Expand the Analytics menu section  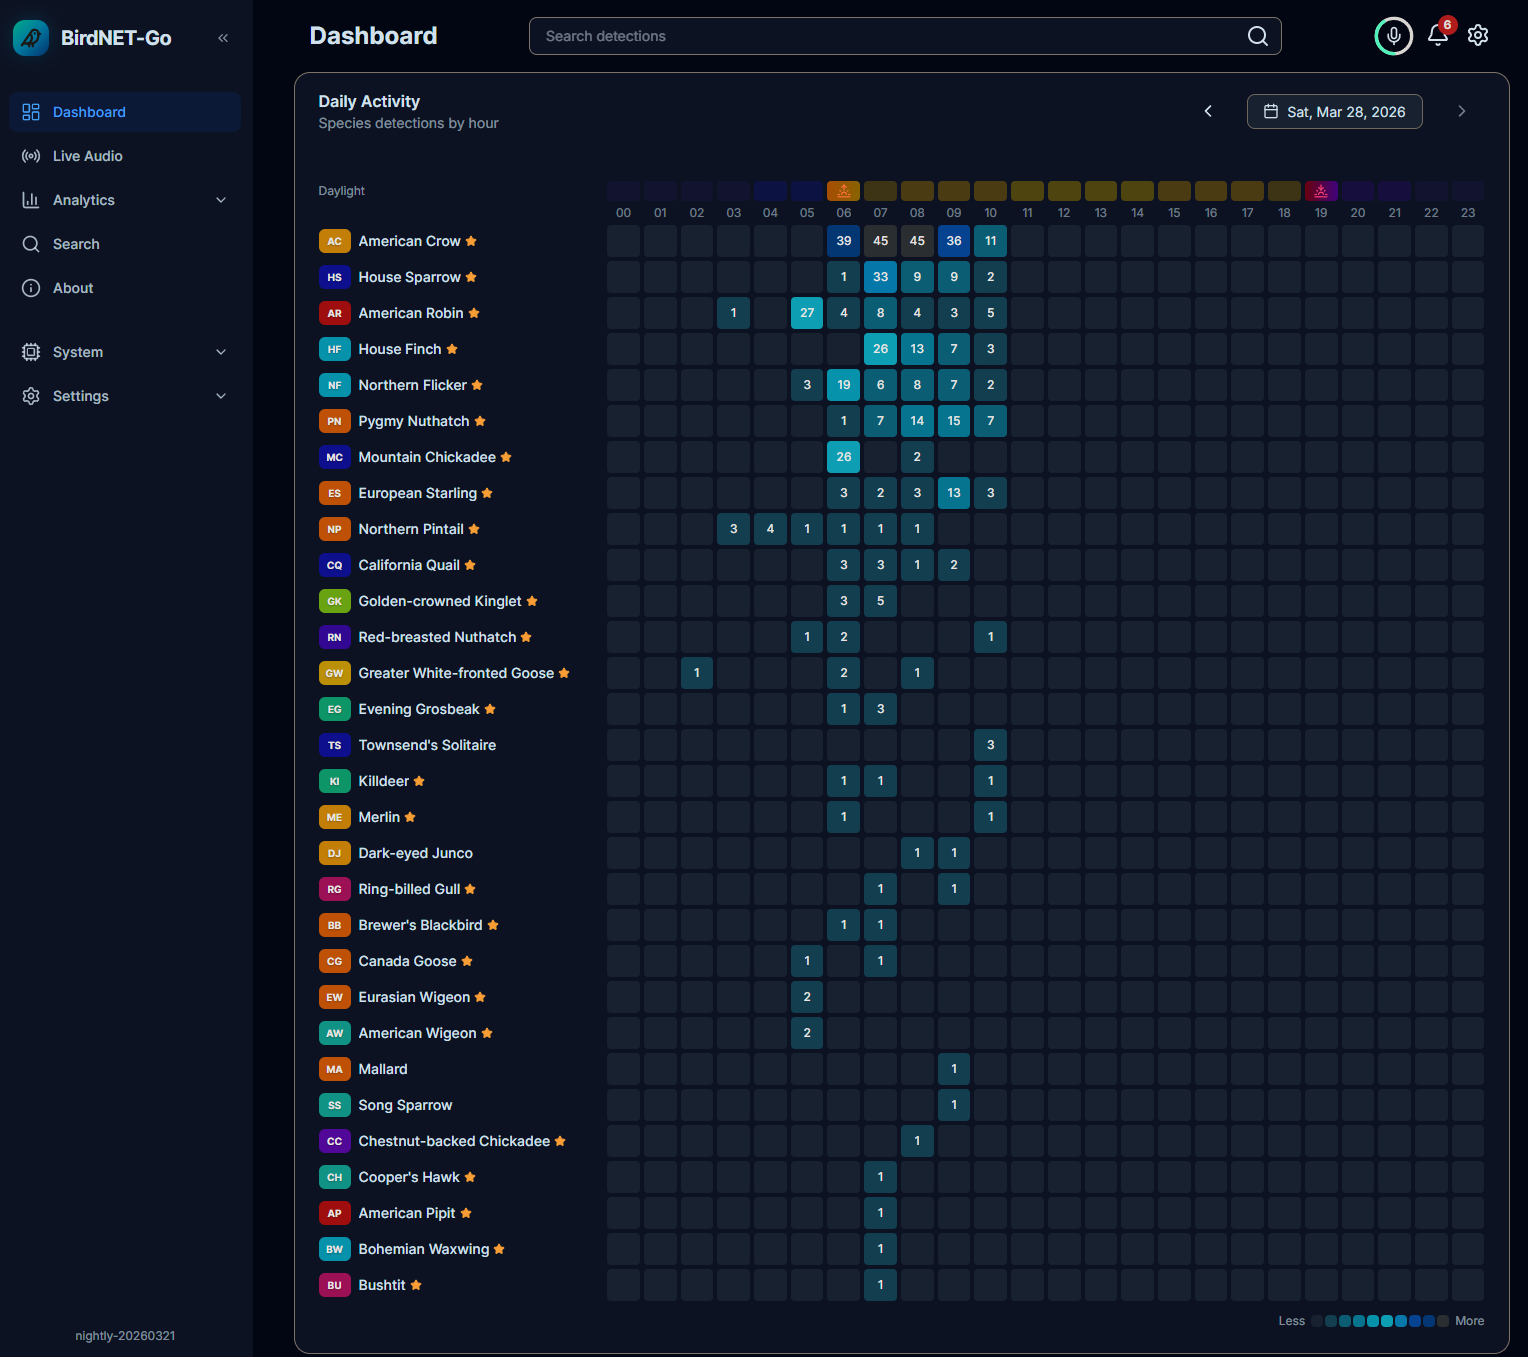pyautogui.click(x=125, y=200)
